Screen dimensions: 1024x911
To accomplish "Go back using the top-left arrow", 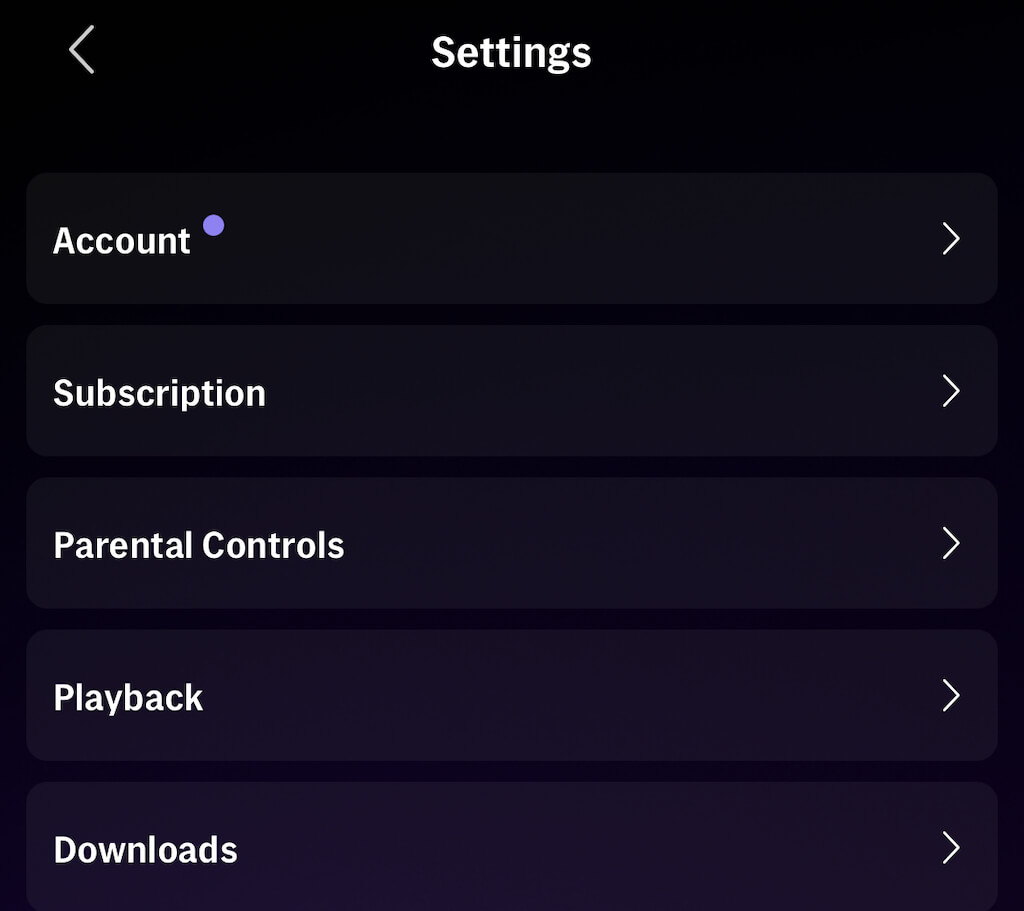I will (x=82, y=50).
